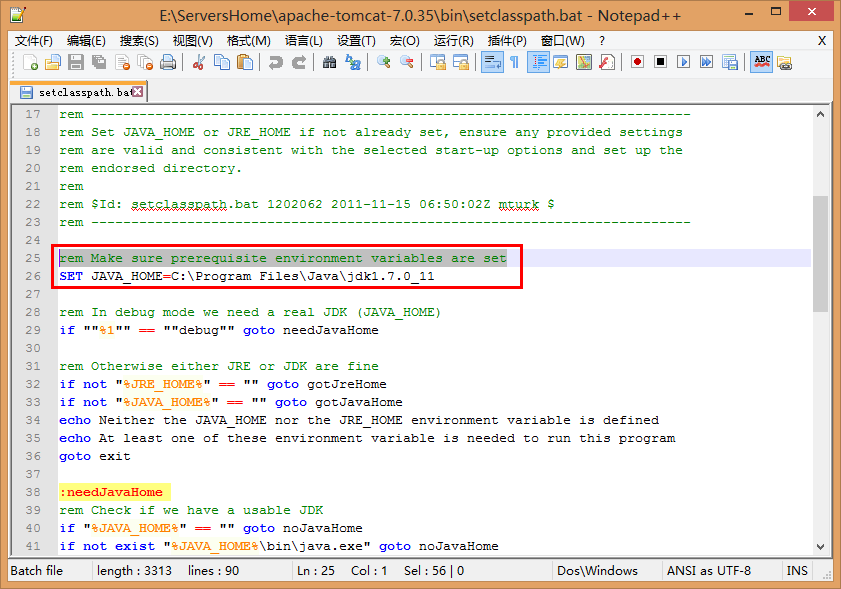
Task: Toggle synchronize horizontal scrolling icon
Action: [461, 63]
